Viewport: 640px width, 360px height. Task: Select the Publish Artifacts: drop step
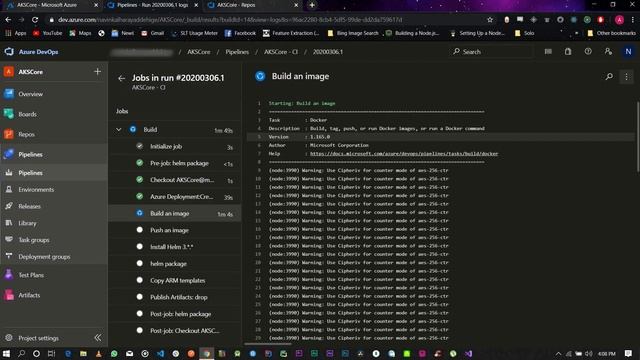(176, 297)
